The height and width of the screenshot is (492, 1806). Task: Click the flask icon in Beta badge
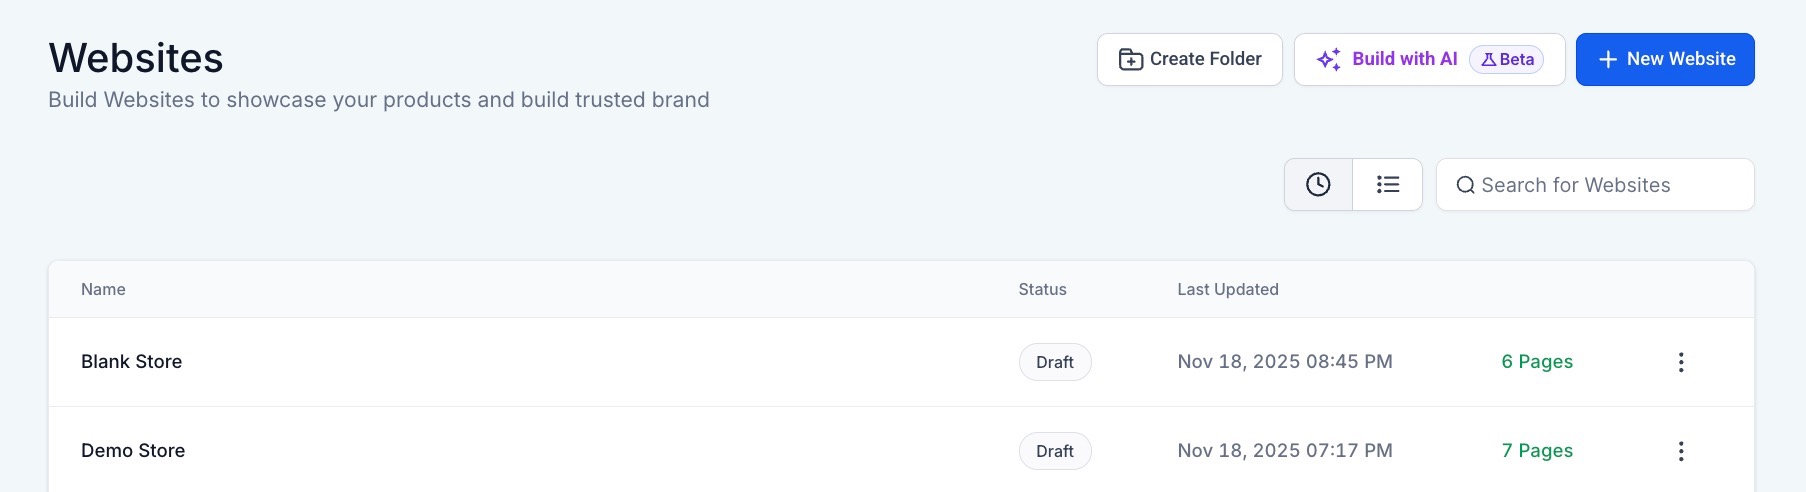[1488, 60]
